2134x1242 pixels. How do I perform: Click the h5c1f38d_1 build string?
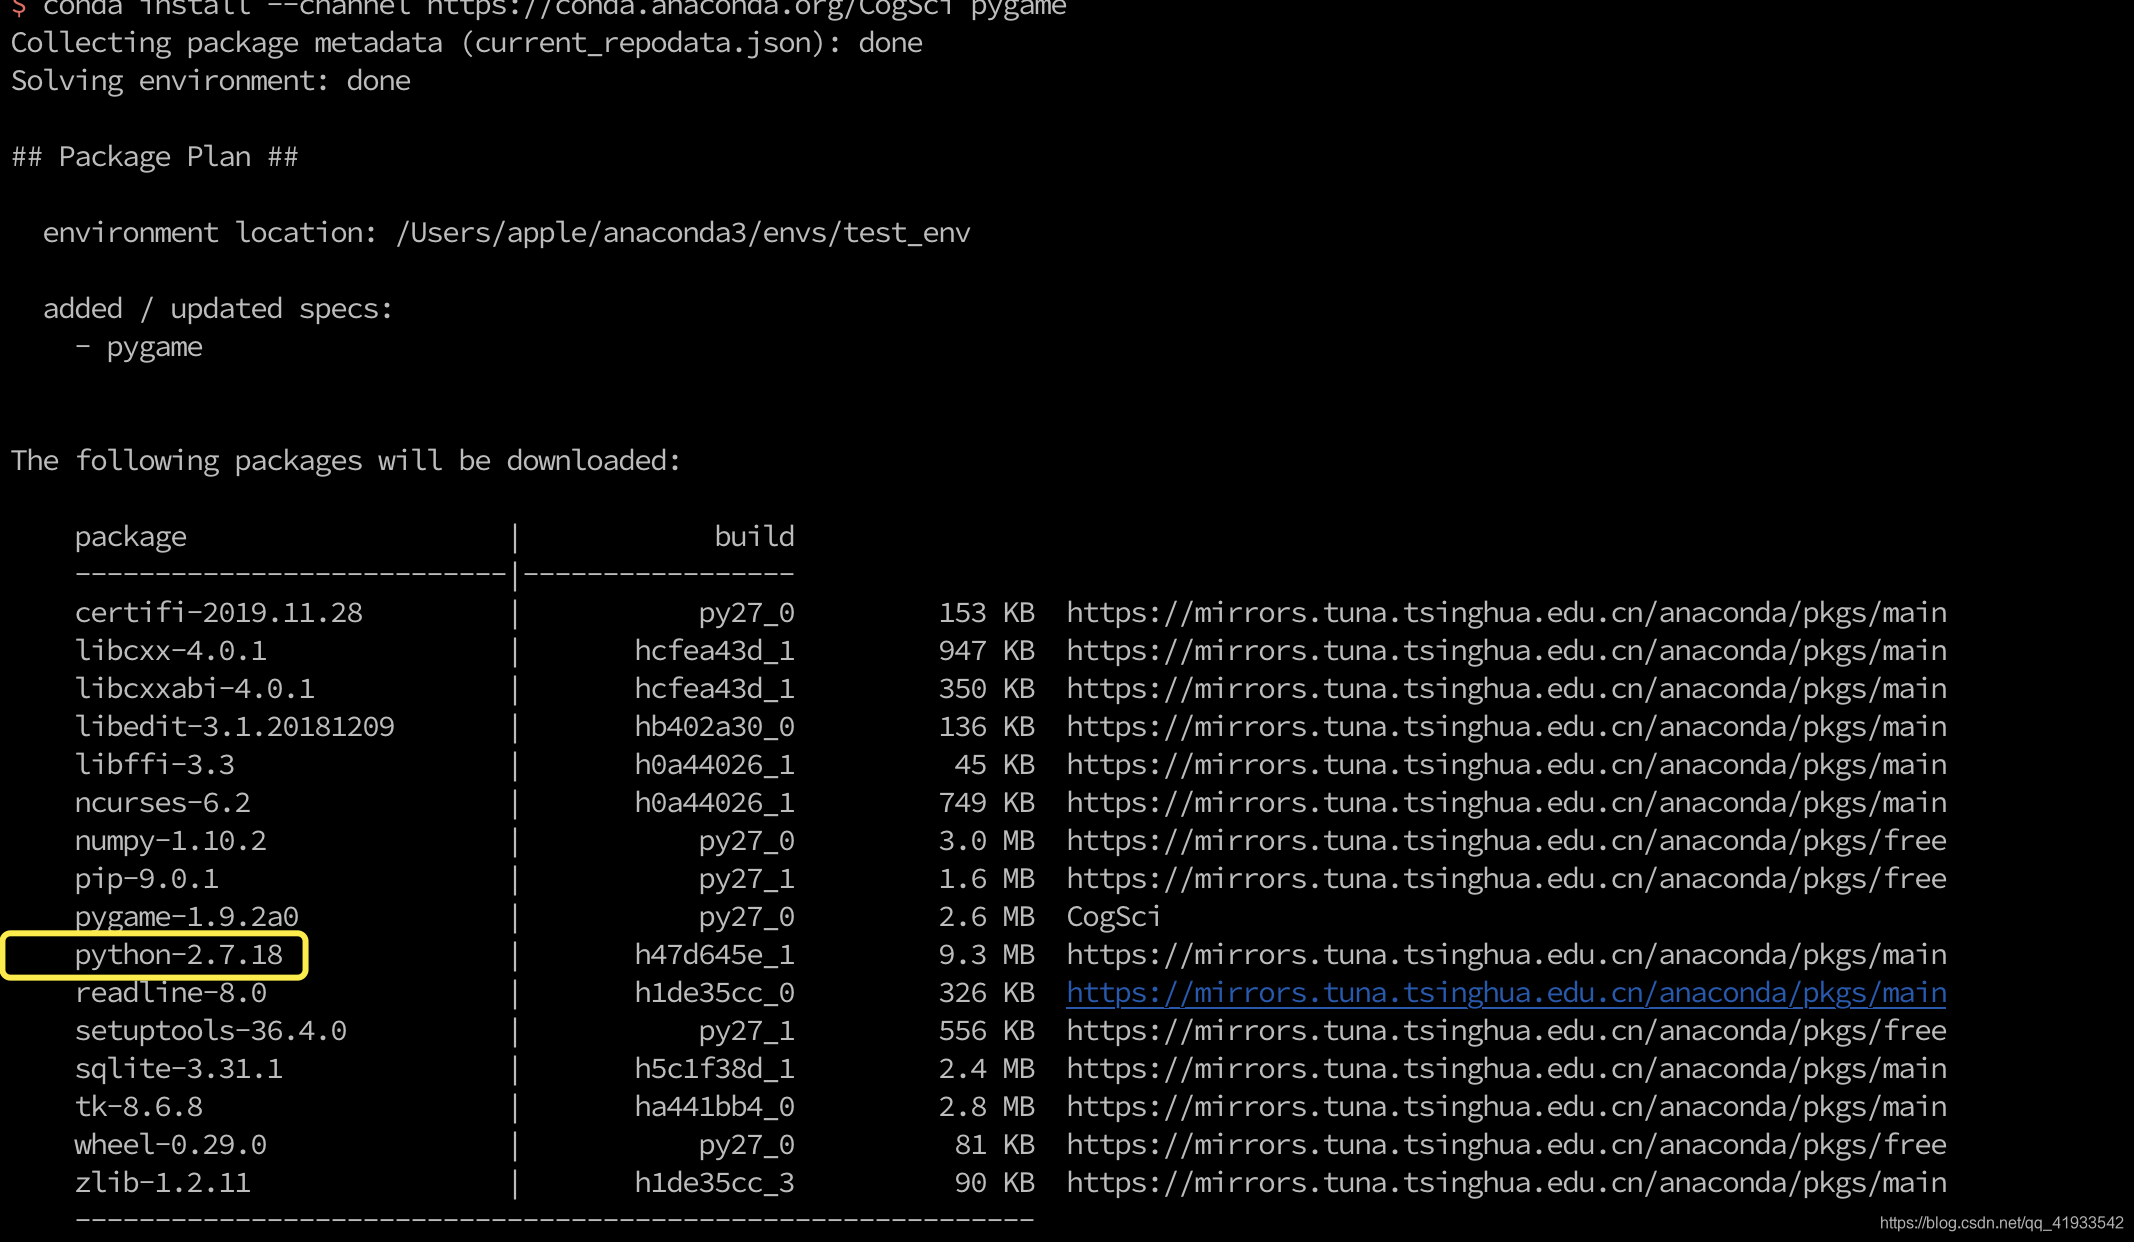click(x=715, y=1069)
